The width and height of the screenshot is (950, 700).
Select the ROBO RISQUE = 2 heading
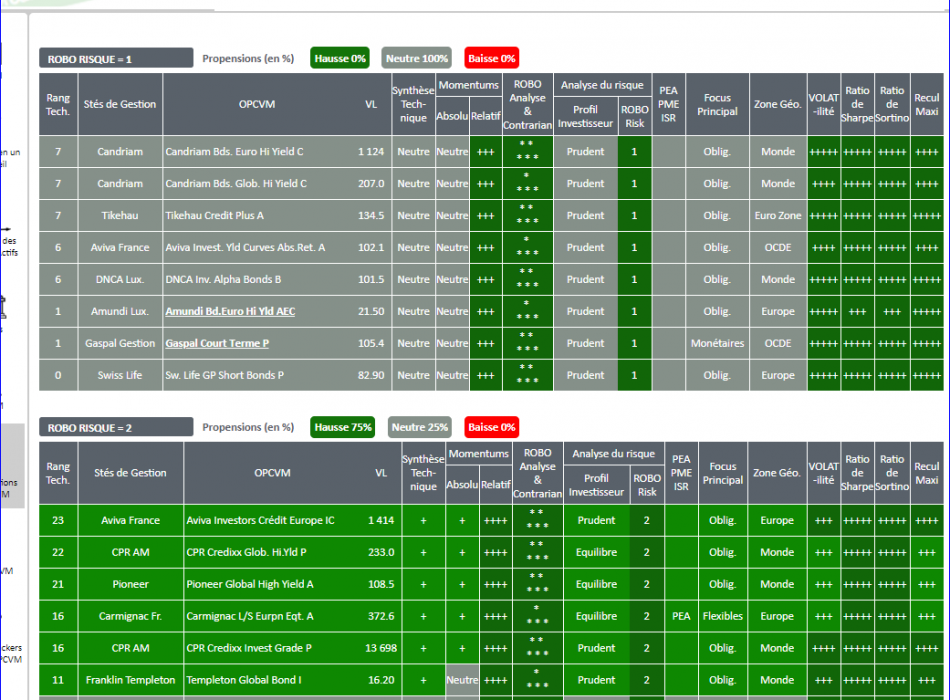pos(116,427)
